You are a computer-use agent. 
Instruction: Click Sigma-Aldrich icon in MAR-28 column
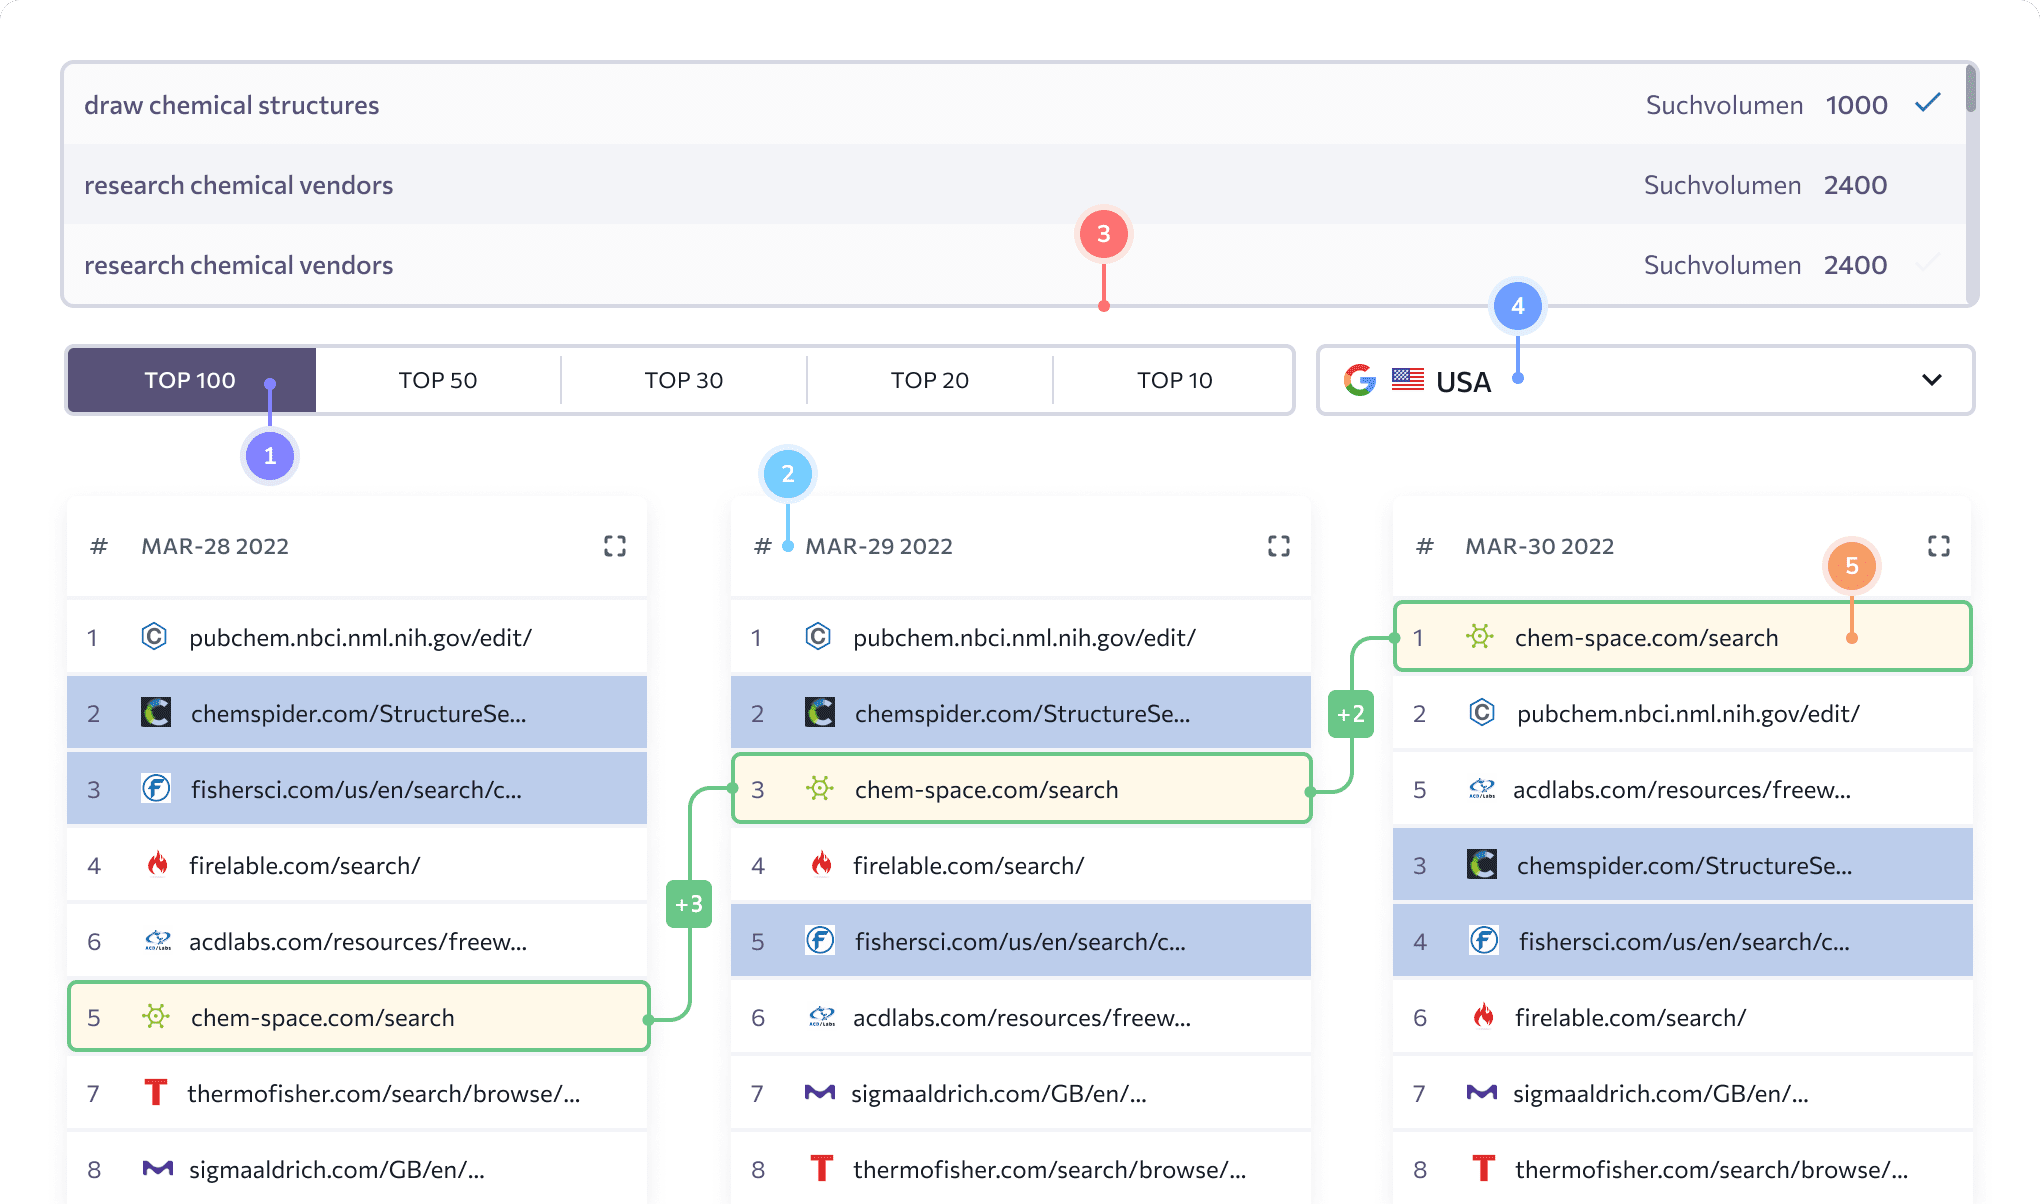(158, 1168)
